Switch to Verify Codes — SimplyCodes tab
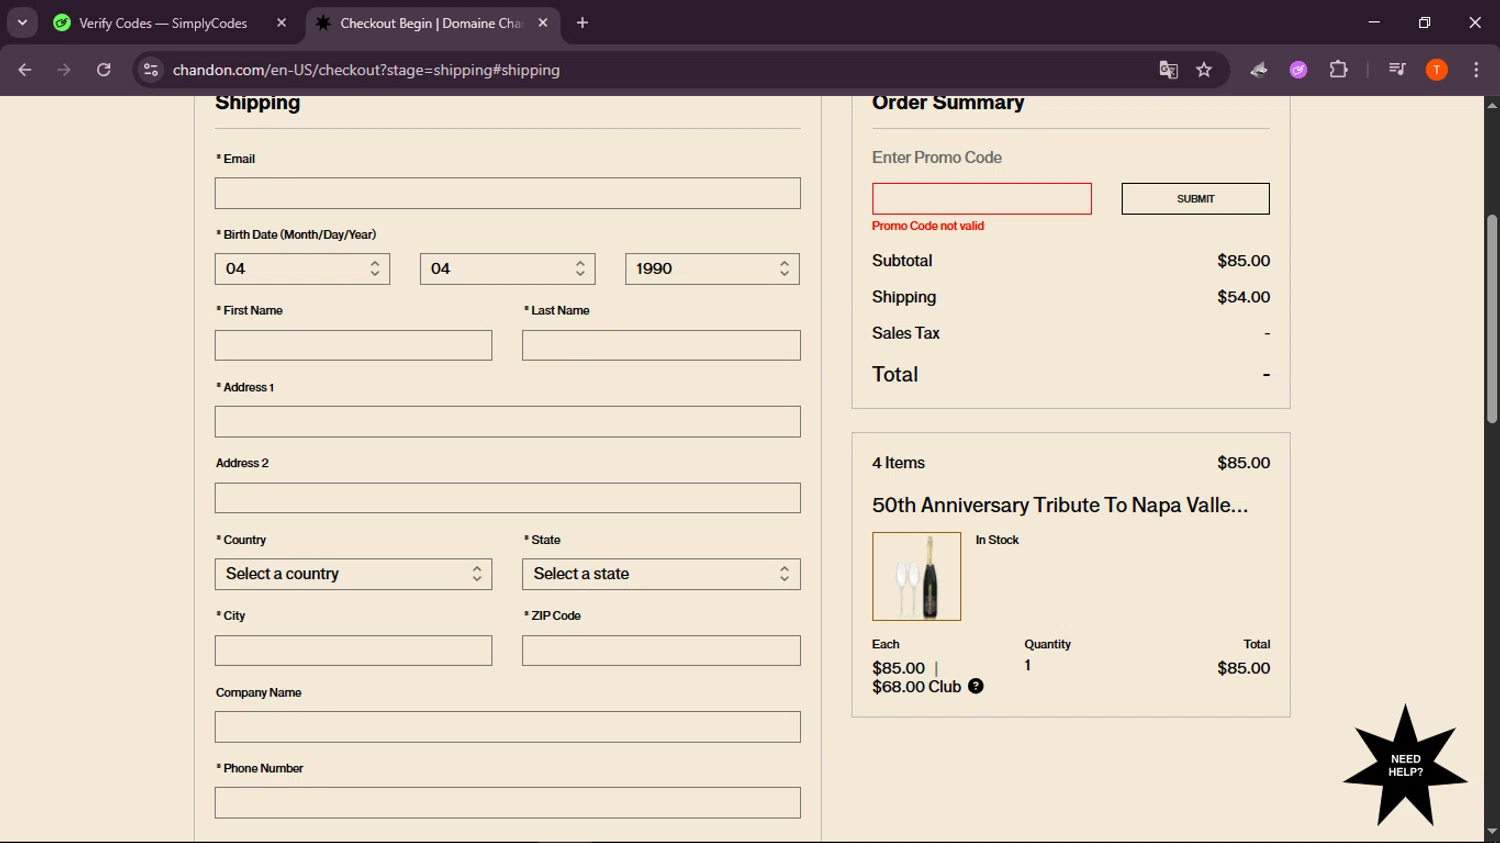The image size is (1500, 843). tap(163, 23)
